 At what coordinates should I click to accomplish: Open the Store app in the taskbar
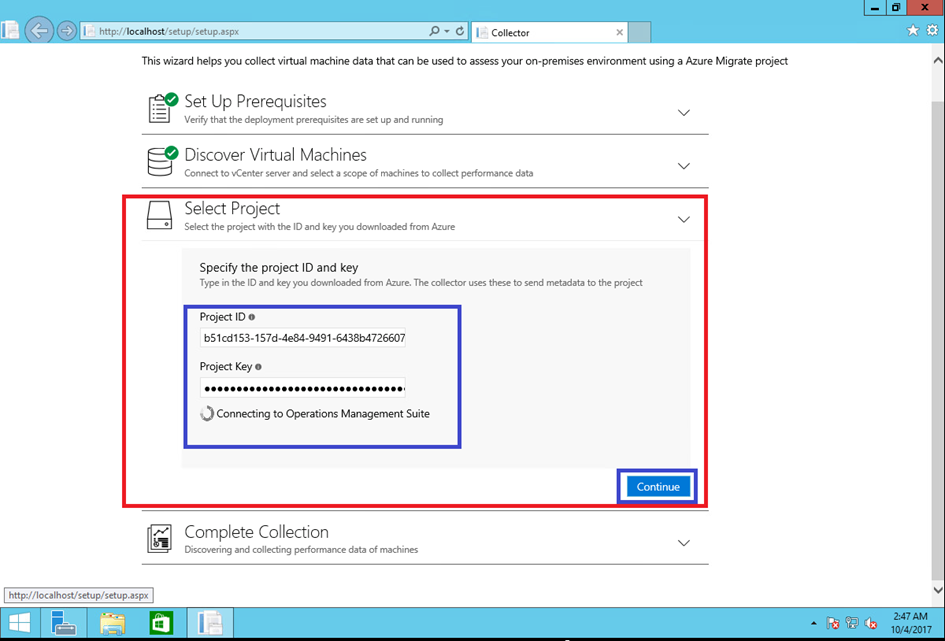pos(161,622)
